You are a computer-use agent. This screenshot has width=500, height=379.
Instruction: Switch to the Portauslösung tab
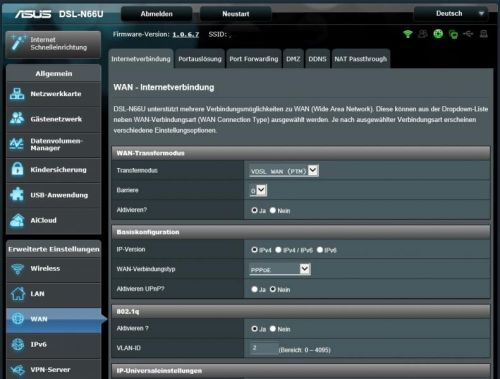[x=200, y=59]
